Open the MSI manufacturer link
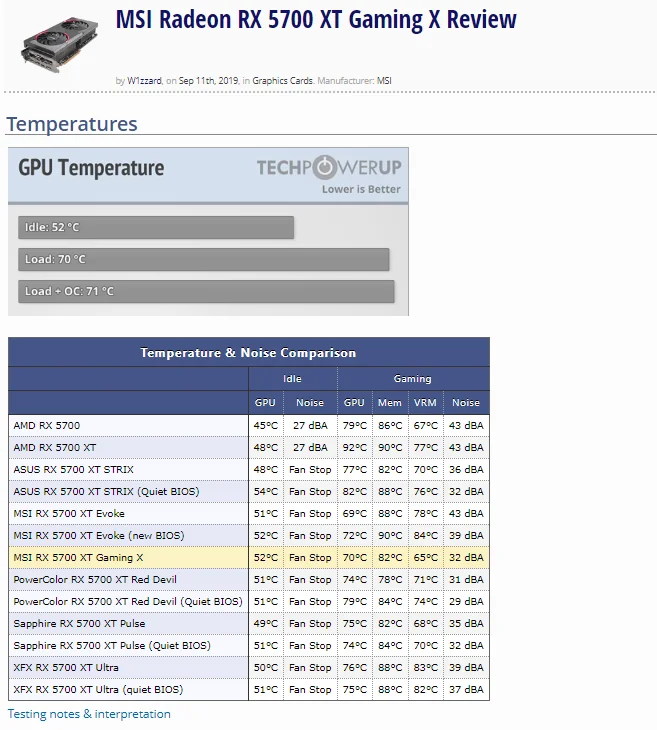The width and height of the screenshot is (657, 730). (384, 81)
